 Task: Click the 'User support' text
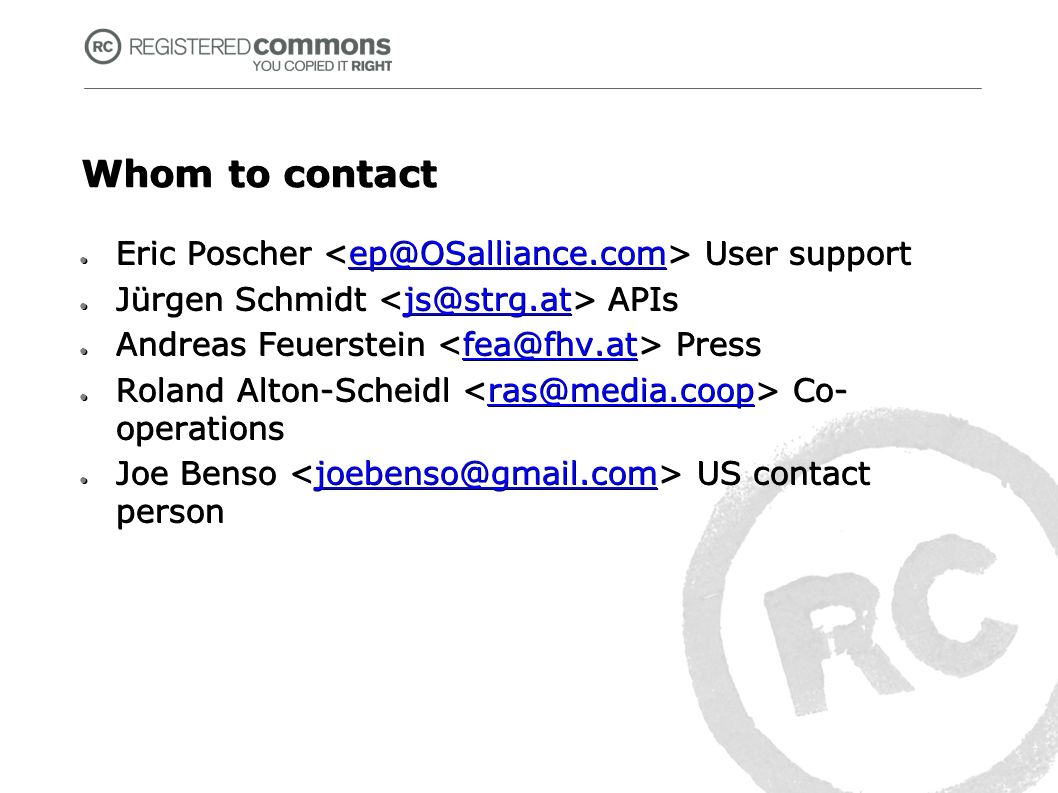[x=808, y=255]
